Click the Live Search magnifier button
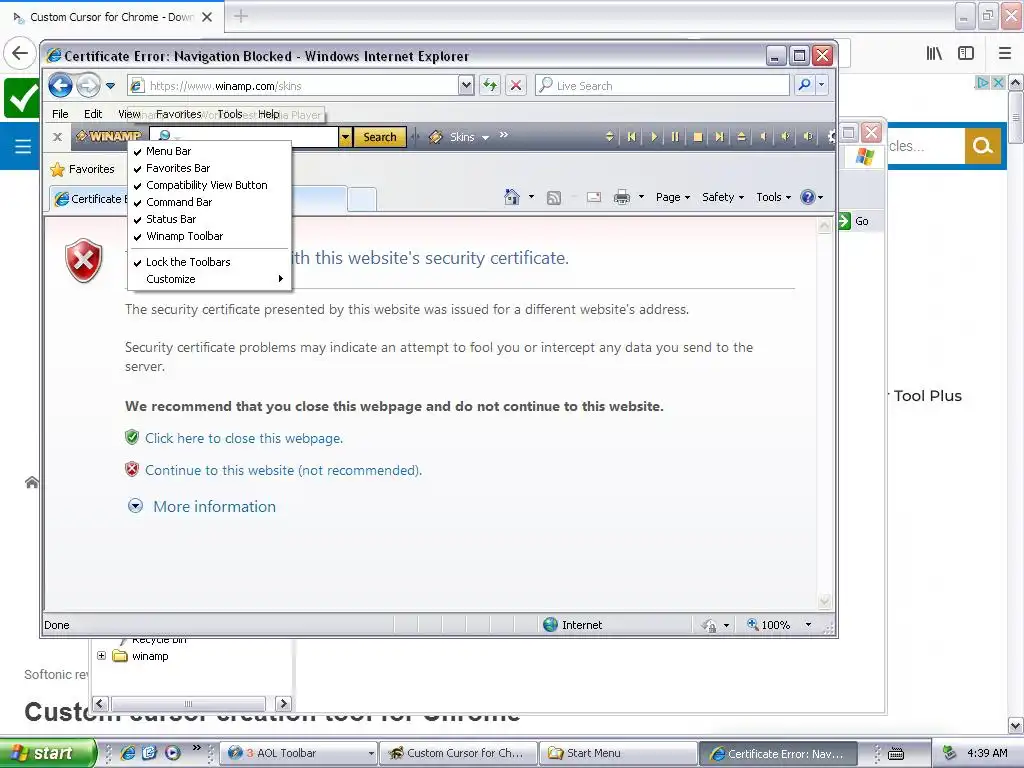 [x=805, y=86]
